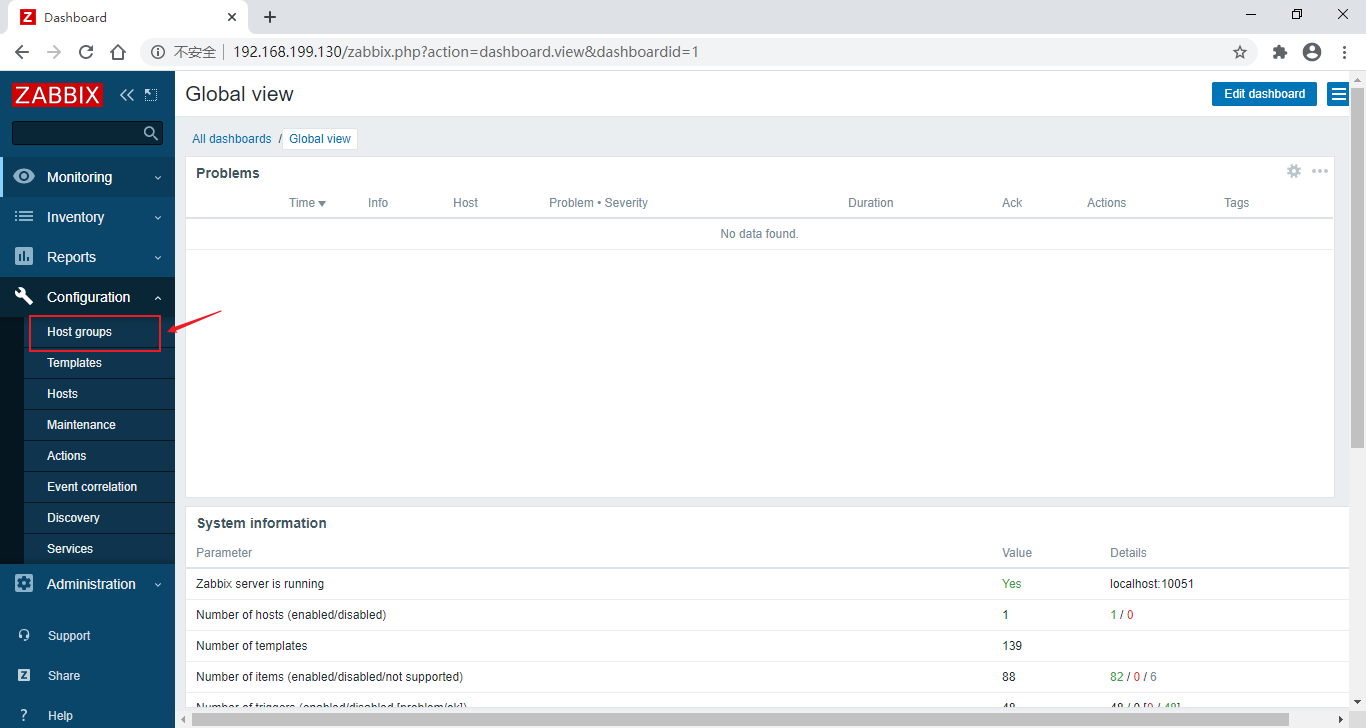Click 'Tags' column header

click(1237, 202)
